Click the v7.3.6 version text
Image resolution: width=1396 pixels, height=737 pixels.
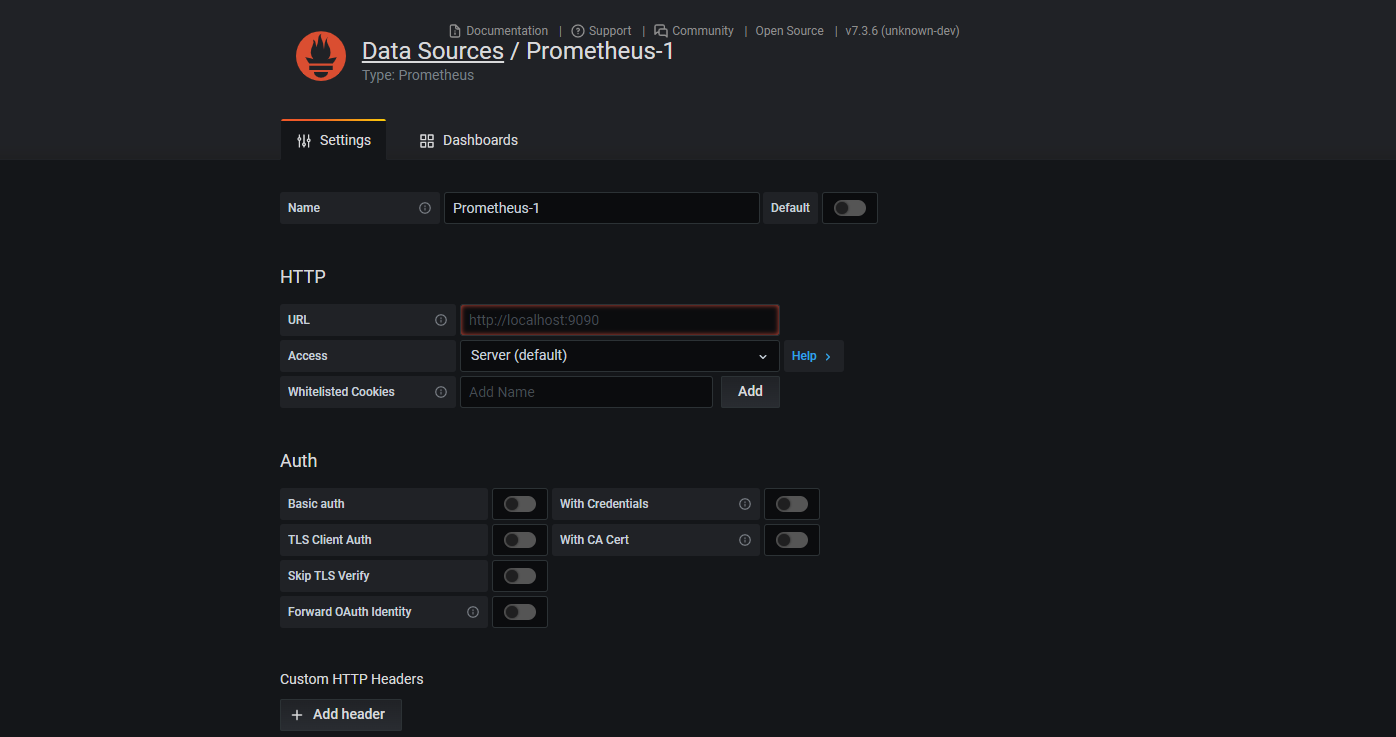(902, 31)
